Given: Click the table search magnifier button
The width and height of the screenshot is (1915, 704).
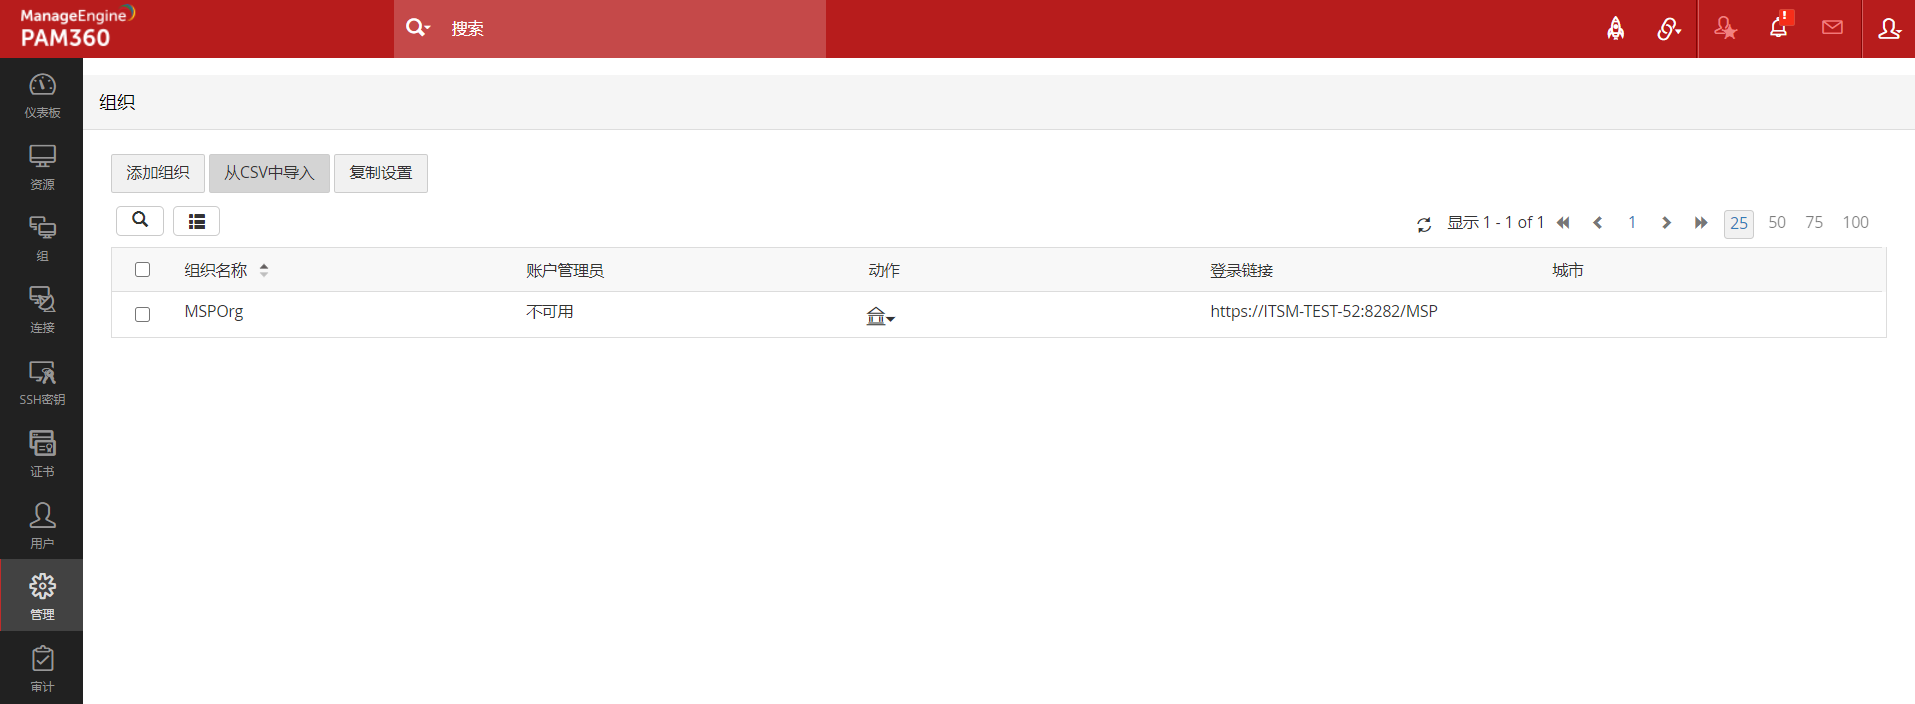Looking at the screenshot, I should tap(140, 220).
